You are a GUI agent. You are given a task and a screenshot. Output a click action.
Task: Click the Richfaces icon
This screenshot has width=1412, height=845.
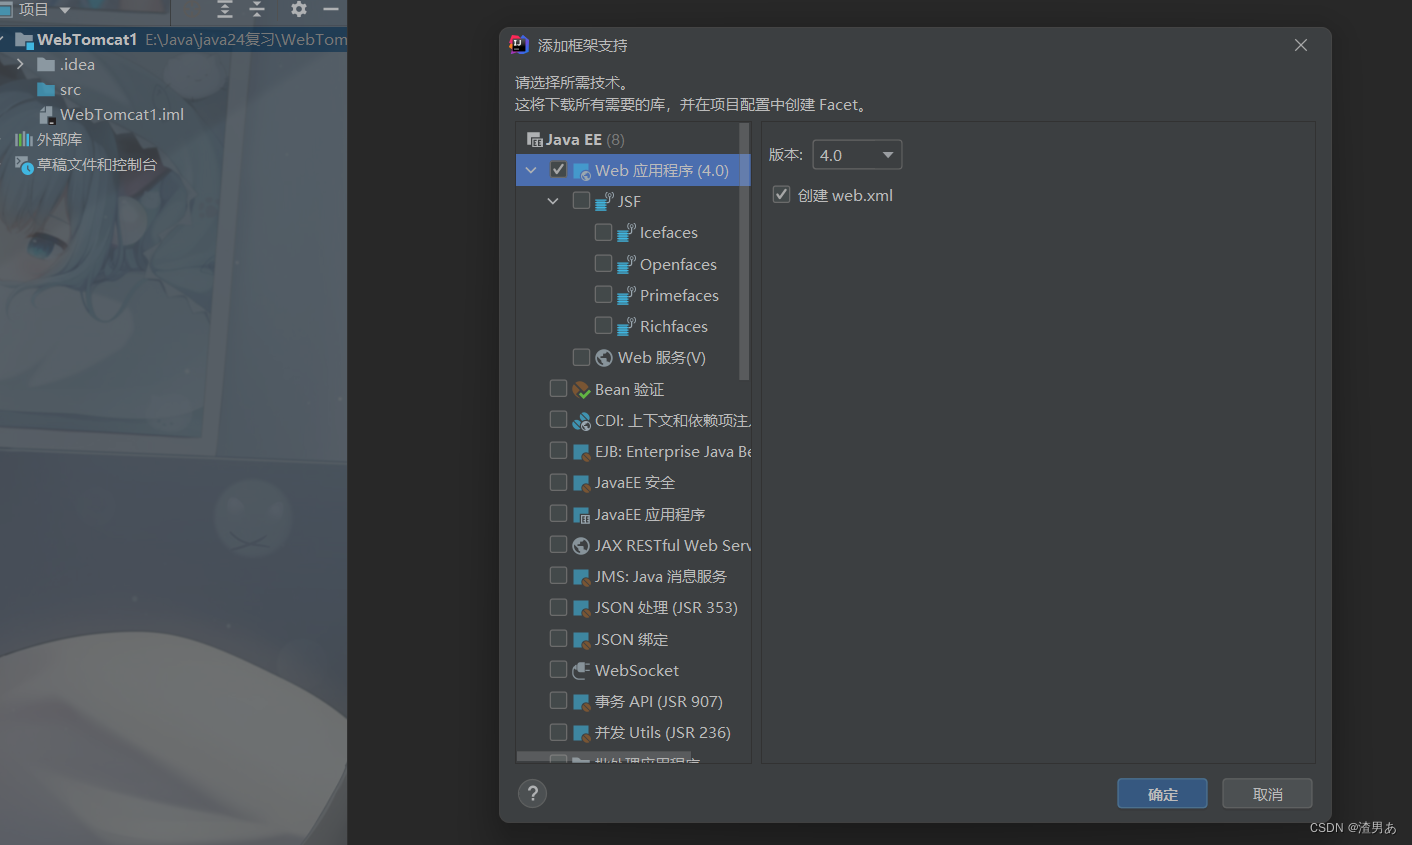(x=626, y=326)
